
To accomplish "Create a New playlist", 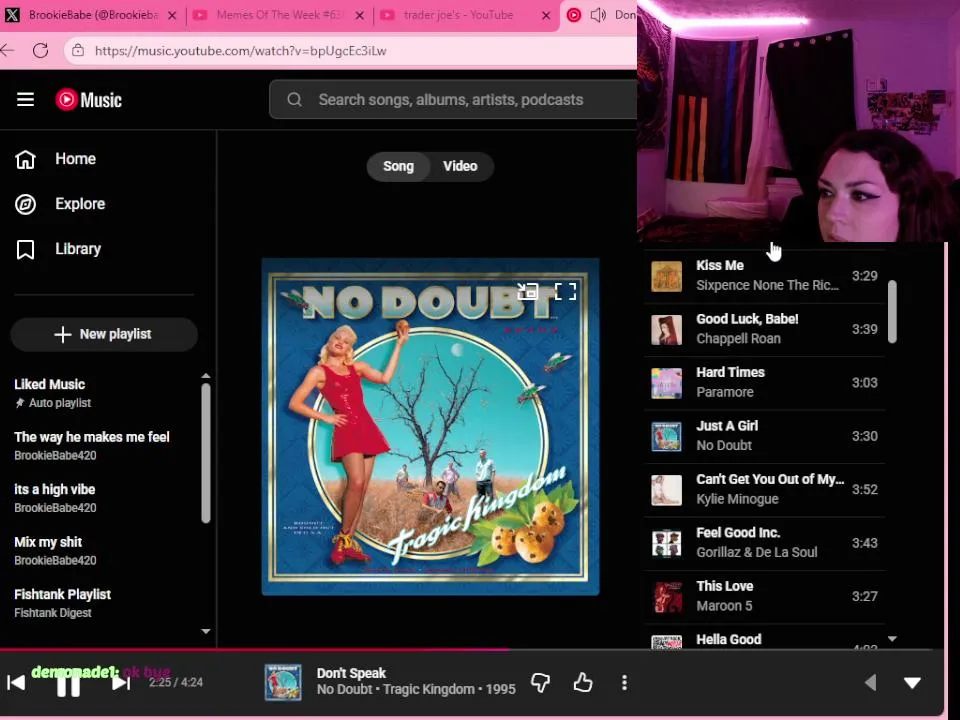I will click(x=103, y=334).
